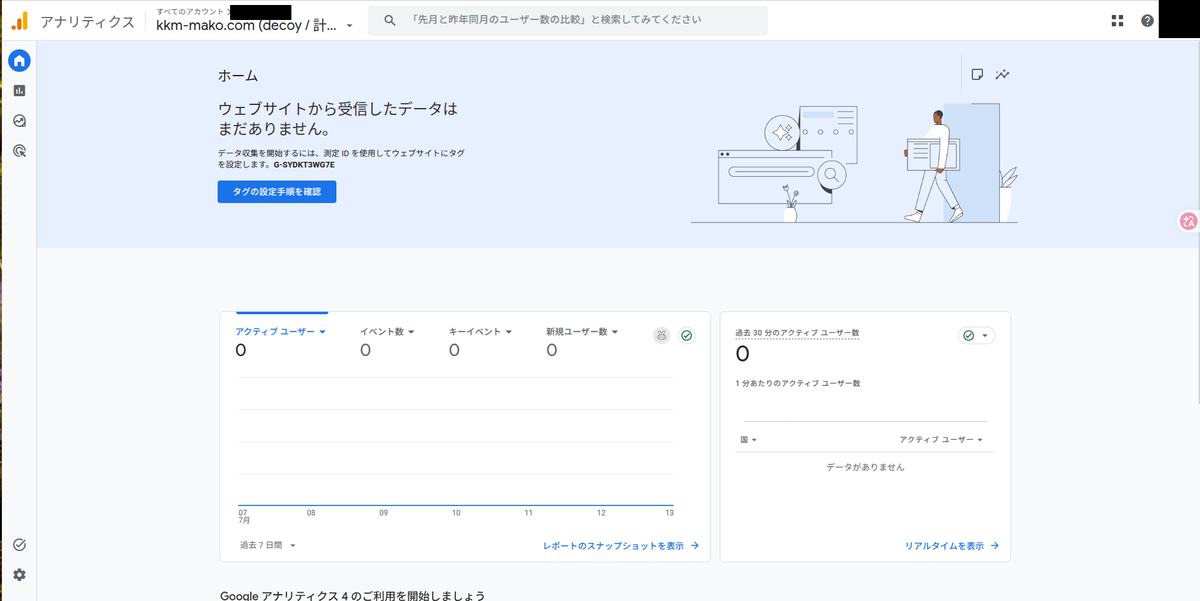Click the すべてのアカウント breadcrumb

191,11
